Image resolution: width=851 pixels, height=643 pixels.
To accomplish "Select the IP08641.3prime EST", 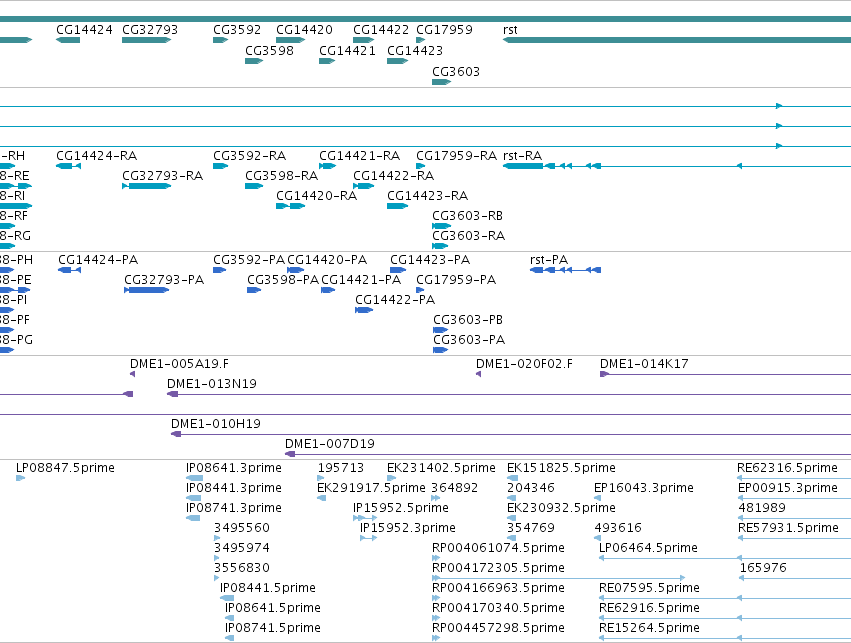I will [x=194, y=478].
